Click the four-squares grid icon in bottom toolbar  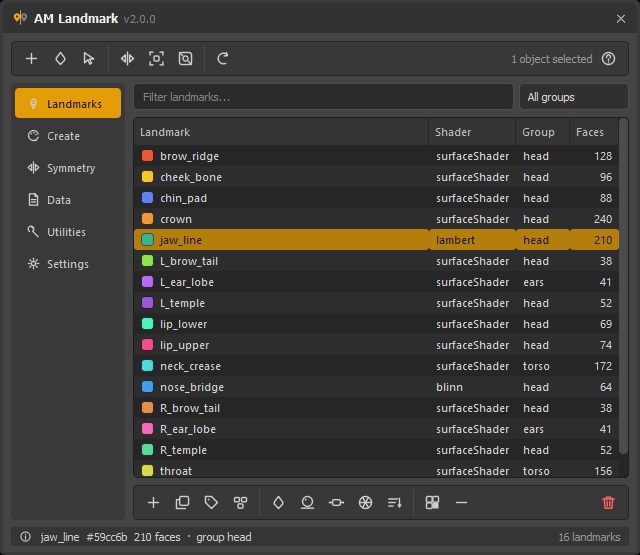click(x=432, y=502)
